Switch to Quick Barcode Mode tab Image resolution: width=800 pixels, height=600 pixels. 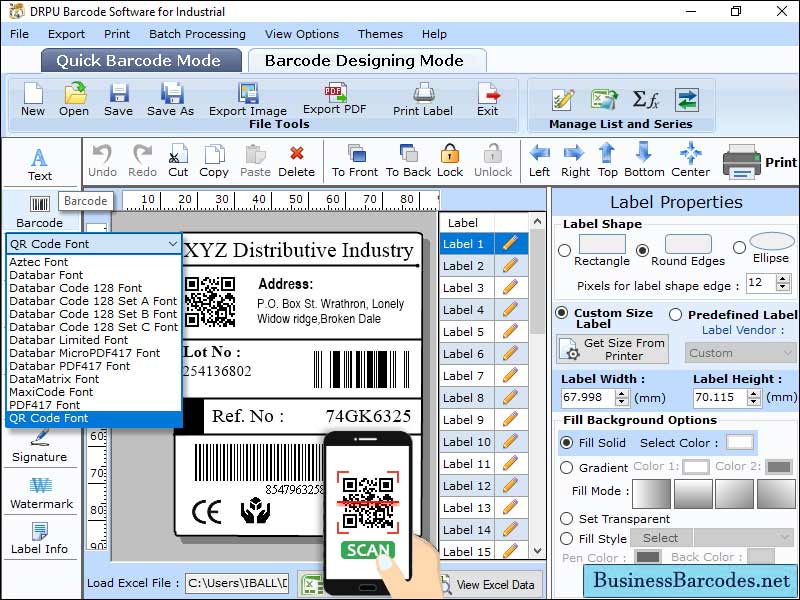click(x=140, y=60)
